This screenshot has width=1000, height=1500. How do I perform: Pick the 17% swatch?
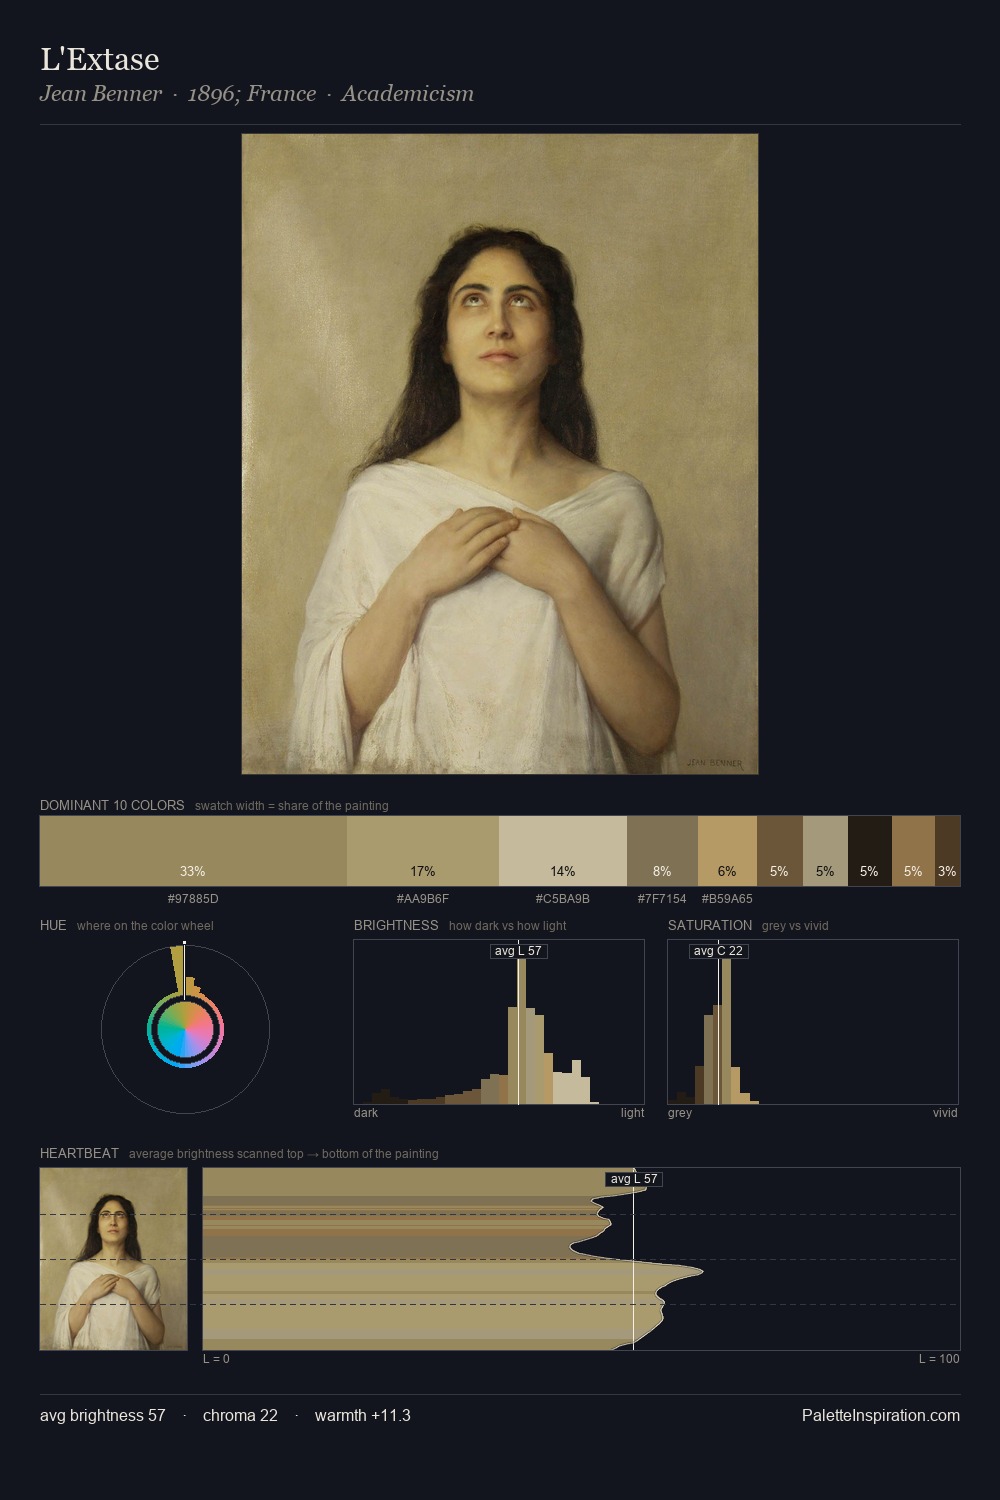(x=423, y=851)
